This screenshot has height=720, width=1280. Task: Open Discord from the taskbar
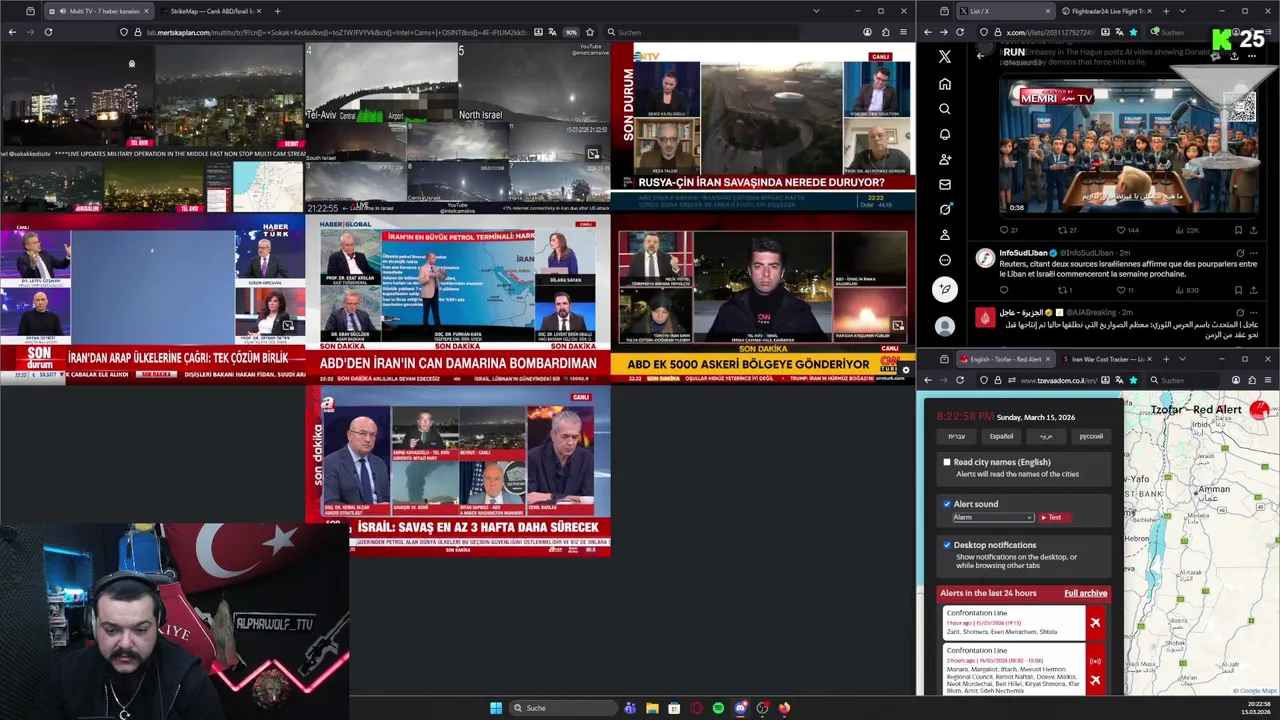tap(740, 708)
